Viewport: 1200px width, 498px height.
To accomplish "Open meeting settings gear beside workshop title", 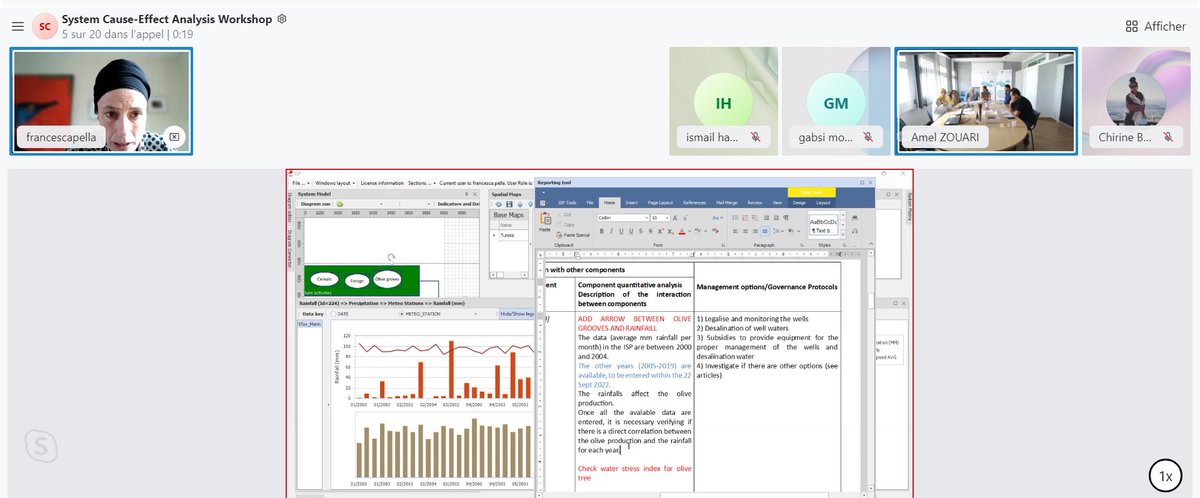I will 282,18.
